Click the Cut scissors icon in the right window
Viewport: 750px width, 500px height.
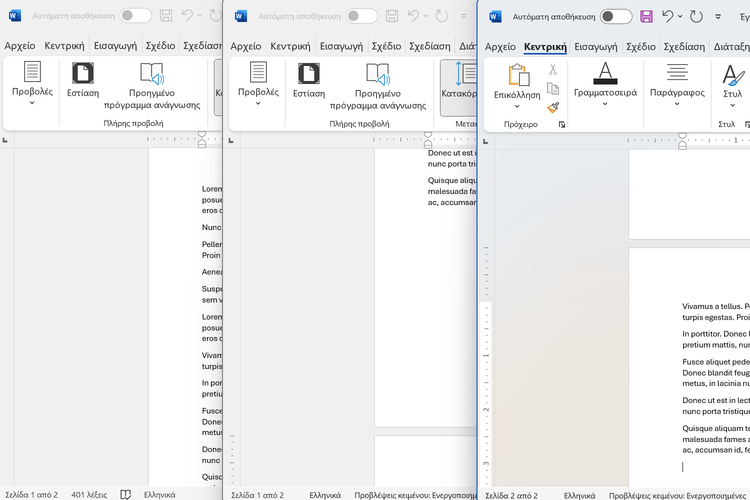coord(553,70)
